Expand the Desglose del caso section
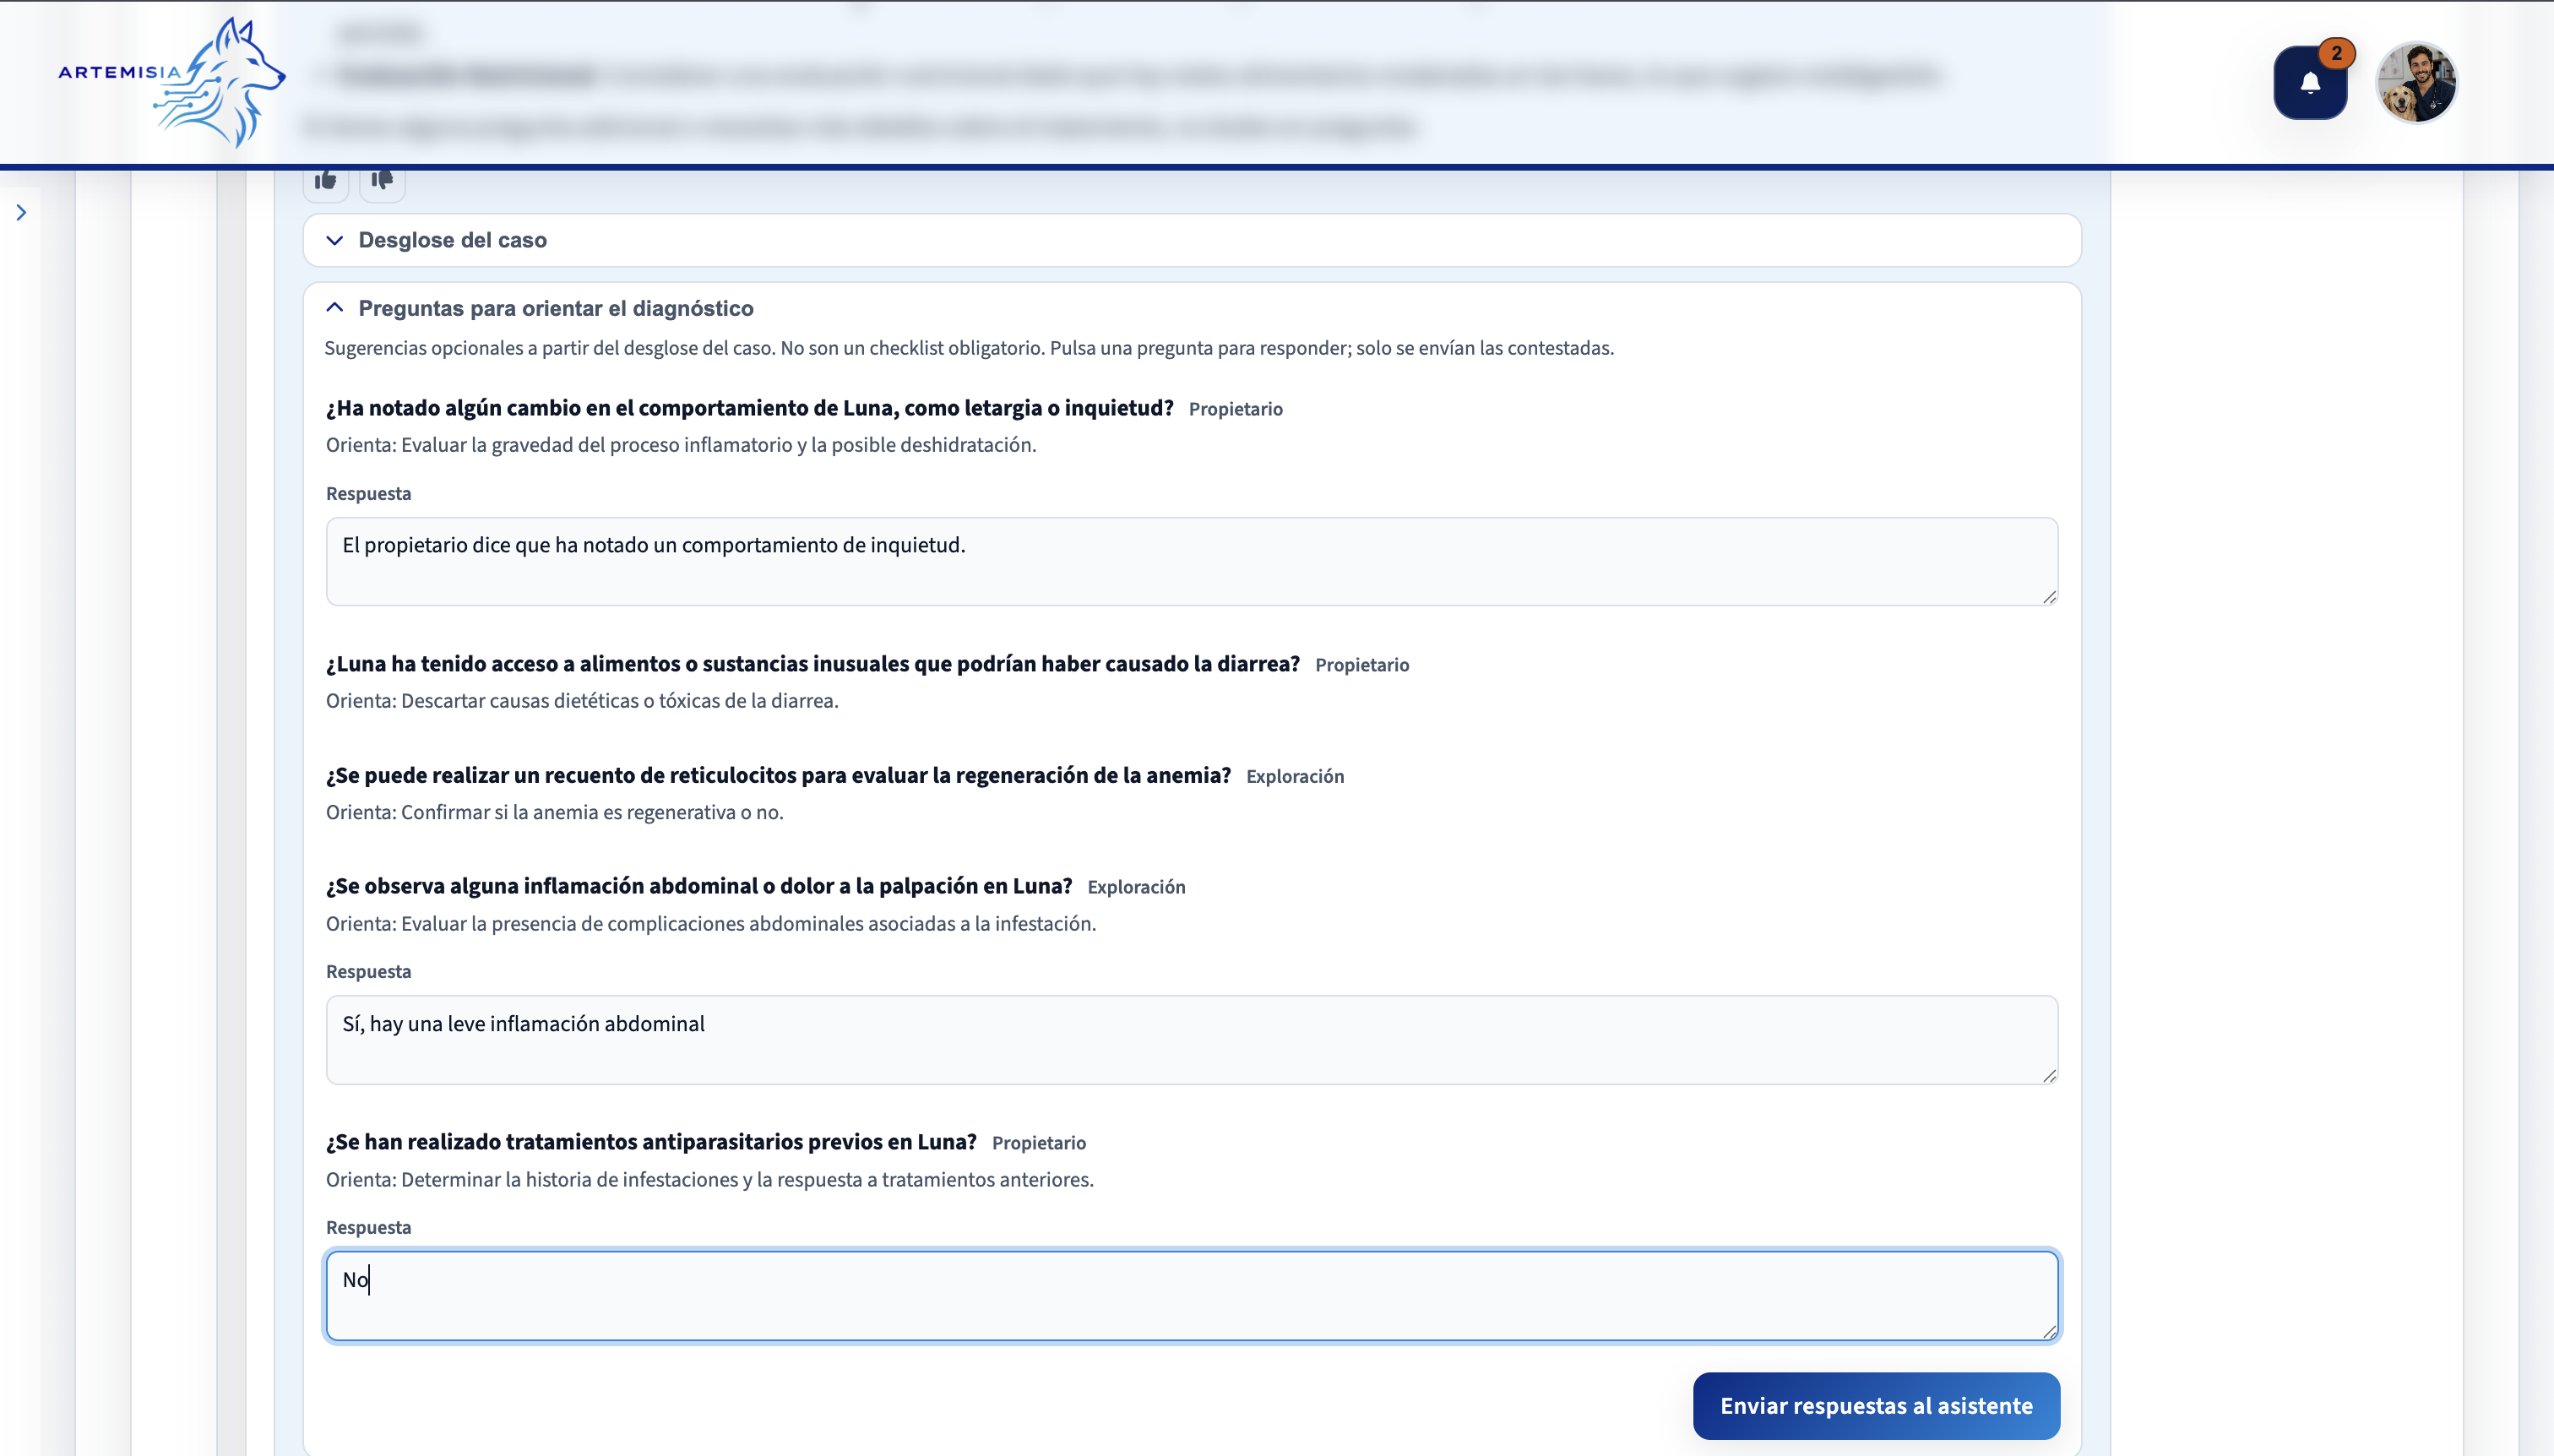This screenshot has width=2554, height=1456. pos(1192,240)
